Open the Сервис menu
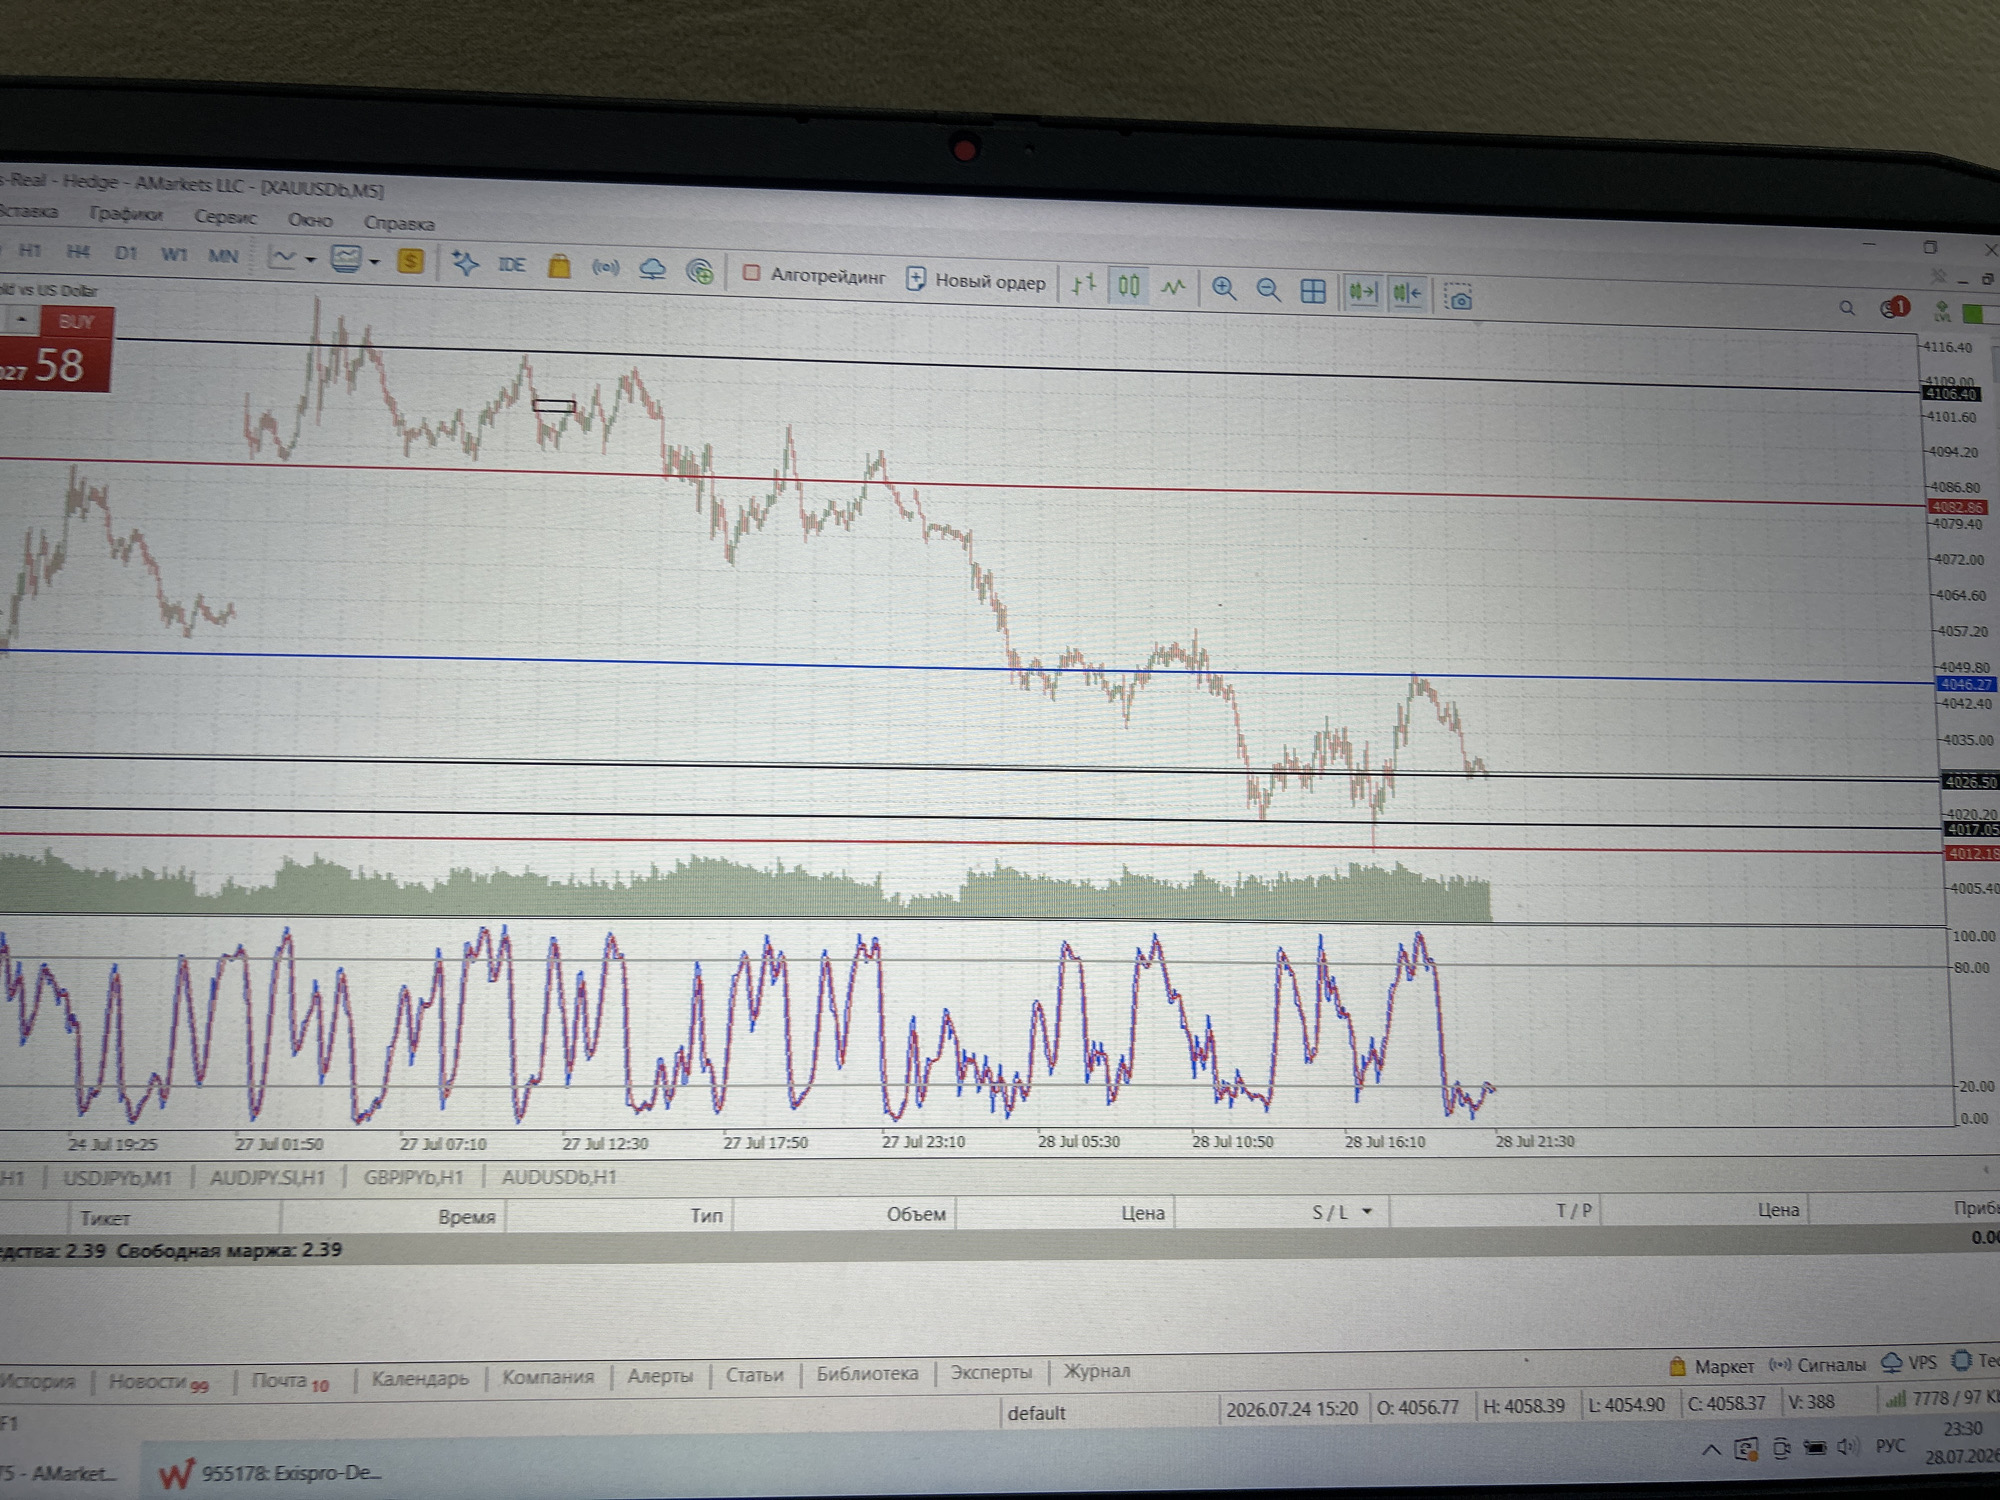Screen dimensions: 2000x1500 click(225, 217)
